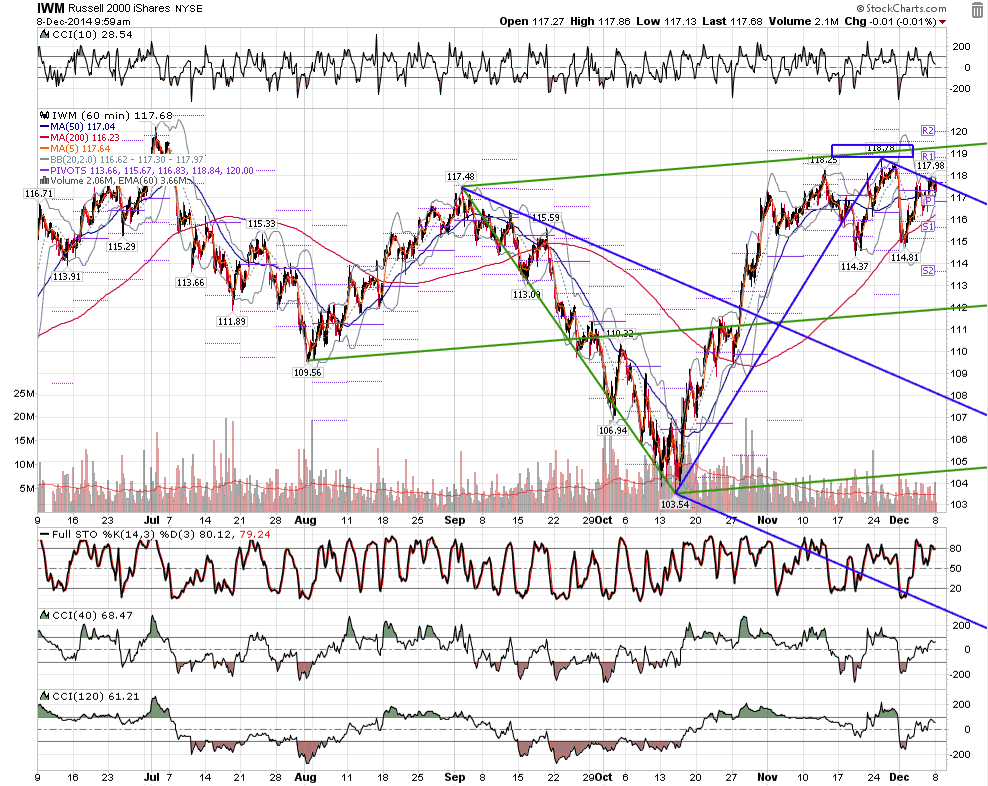Click the R2 pivot marker box
The width and height of the screenshot is (988, 786).
click(928, 130)
